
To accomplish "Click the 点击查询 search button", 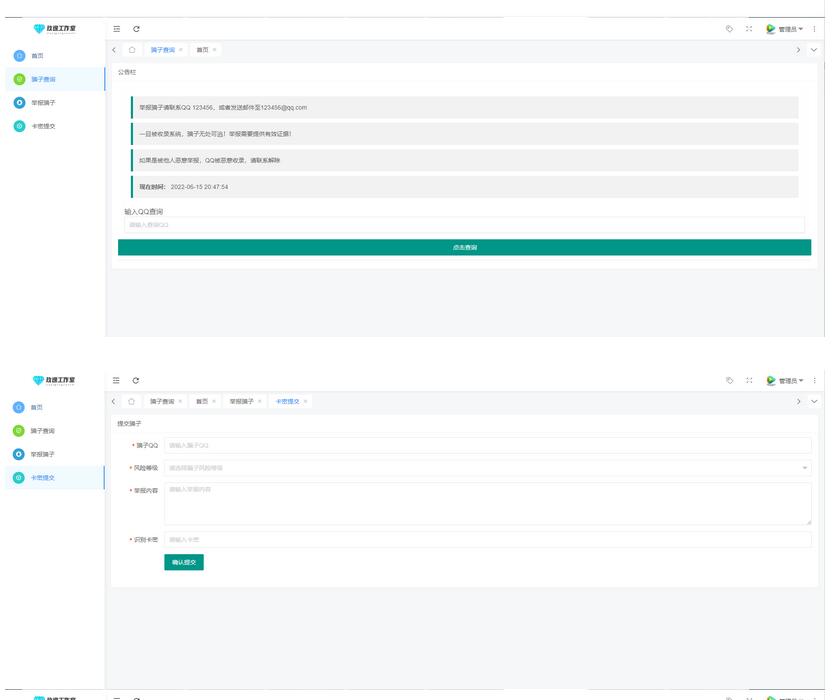I will click(x=464, y=247).
